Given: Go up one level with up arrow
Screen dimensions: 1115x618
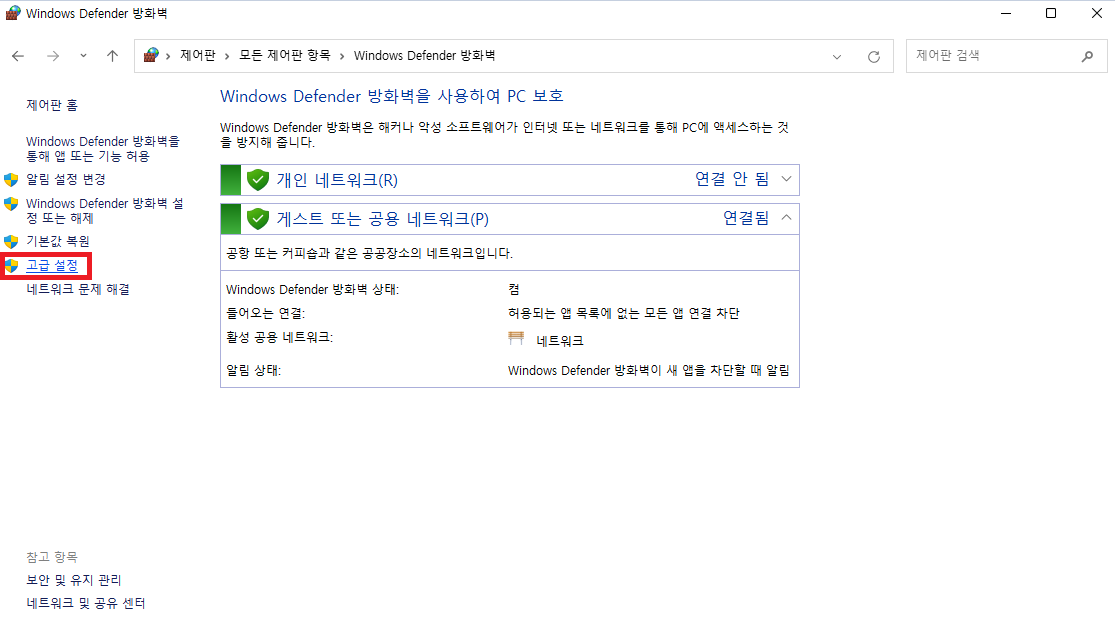Looking at the screenshot, I should (x=112, y=56).
